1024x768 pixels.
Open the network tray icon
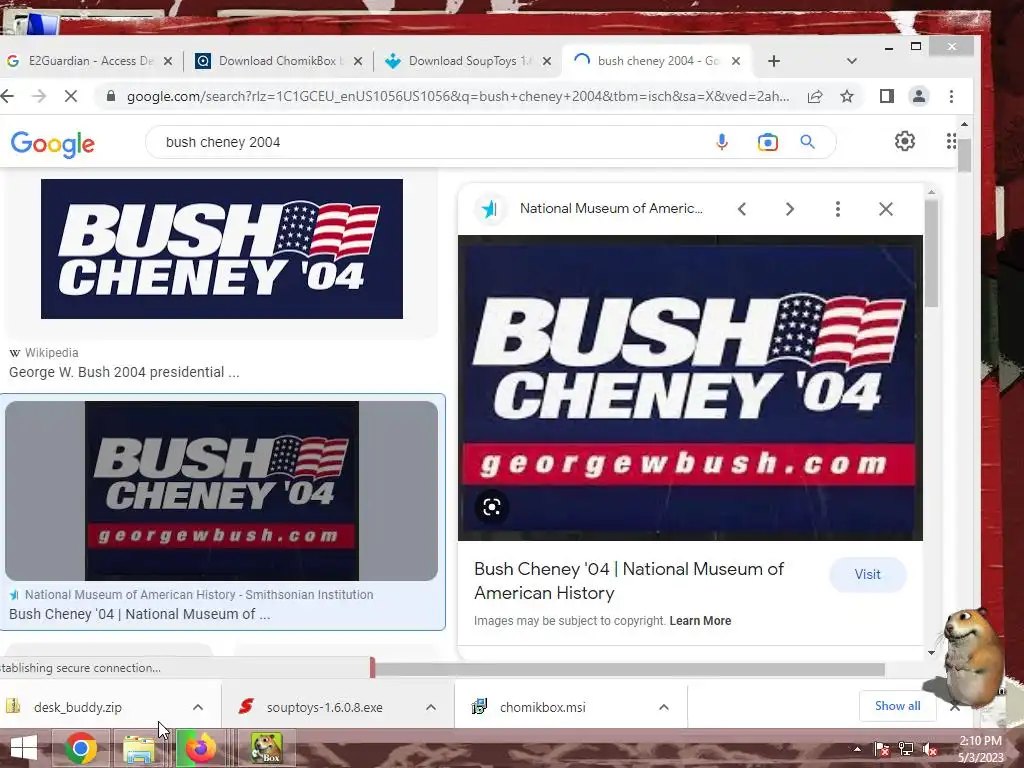906,750
